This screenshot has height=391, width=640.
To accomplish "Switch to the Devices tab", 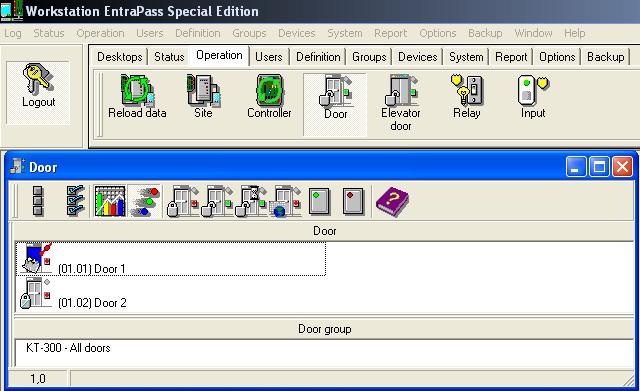I will tap(418, 57).
